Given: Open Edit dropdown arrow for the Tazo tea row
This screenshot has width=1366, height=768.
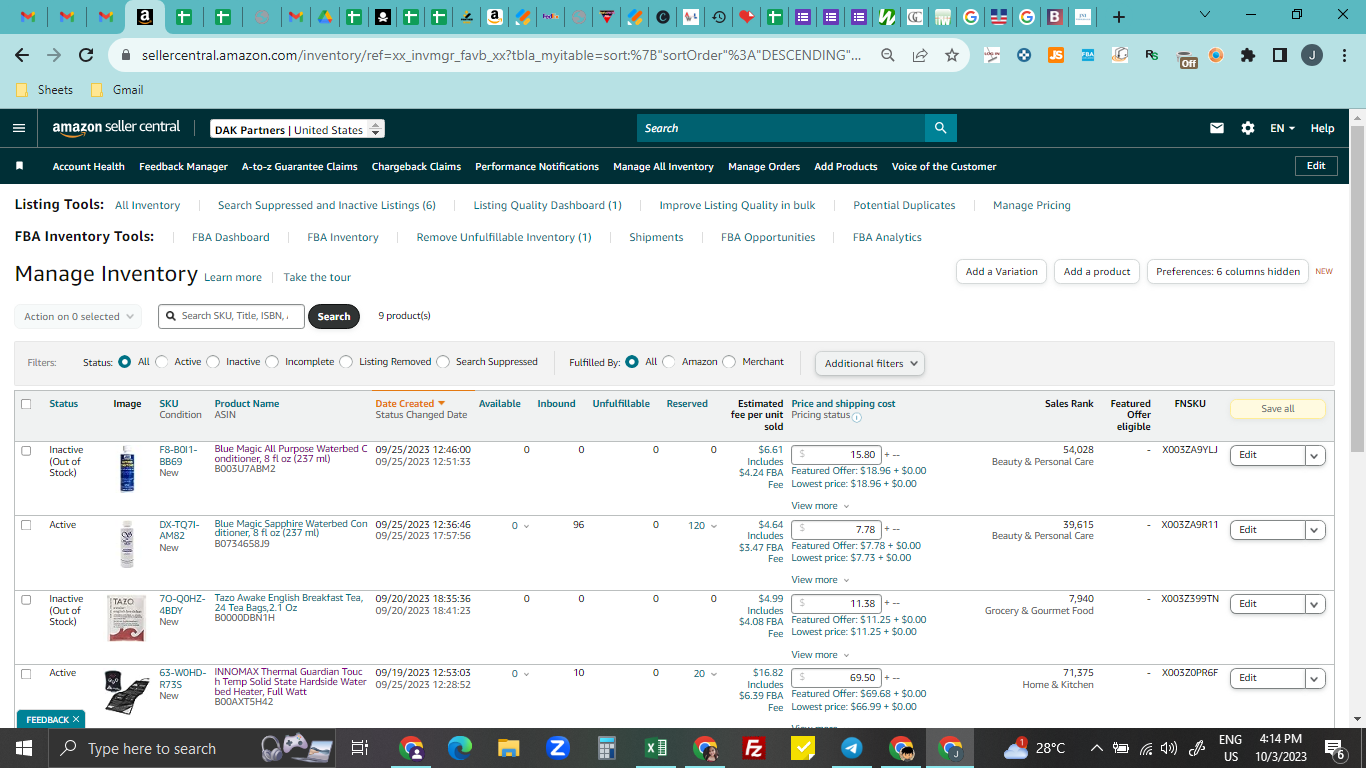Looking at the screenshot, I should (x=1315, y=604).
